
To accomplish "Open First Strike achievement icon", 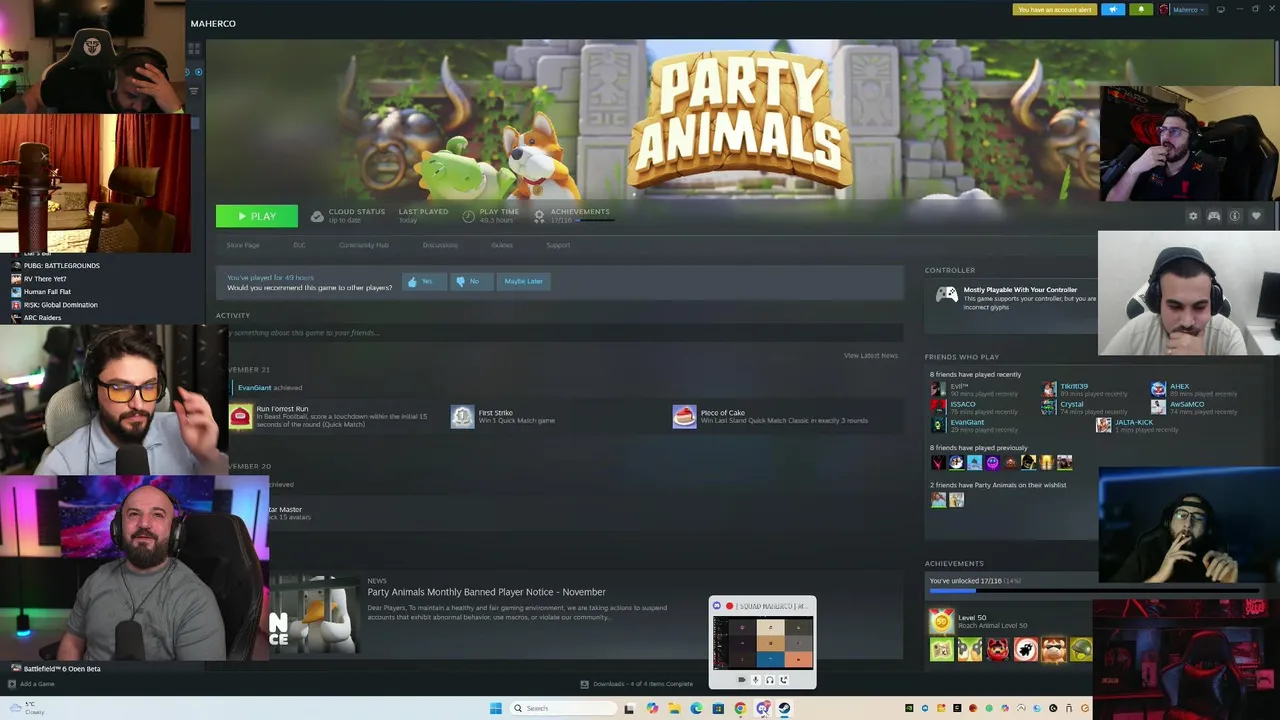I will [462, 417].
